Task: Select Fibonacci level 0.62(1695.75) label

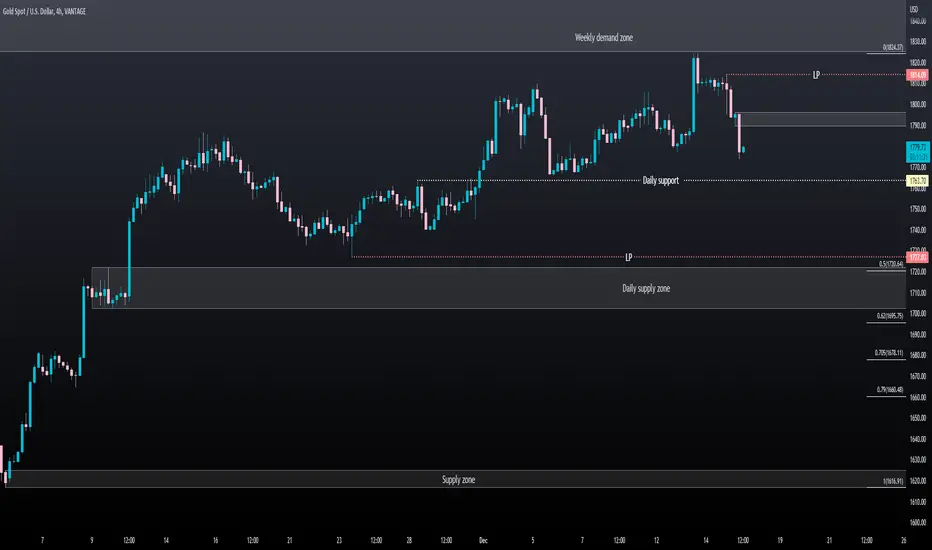Action: [x=890, y=316]
